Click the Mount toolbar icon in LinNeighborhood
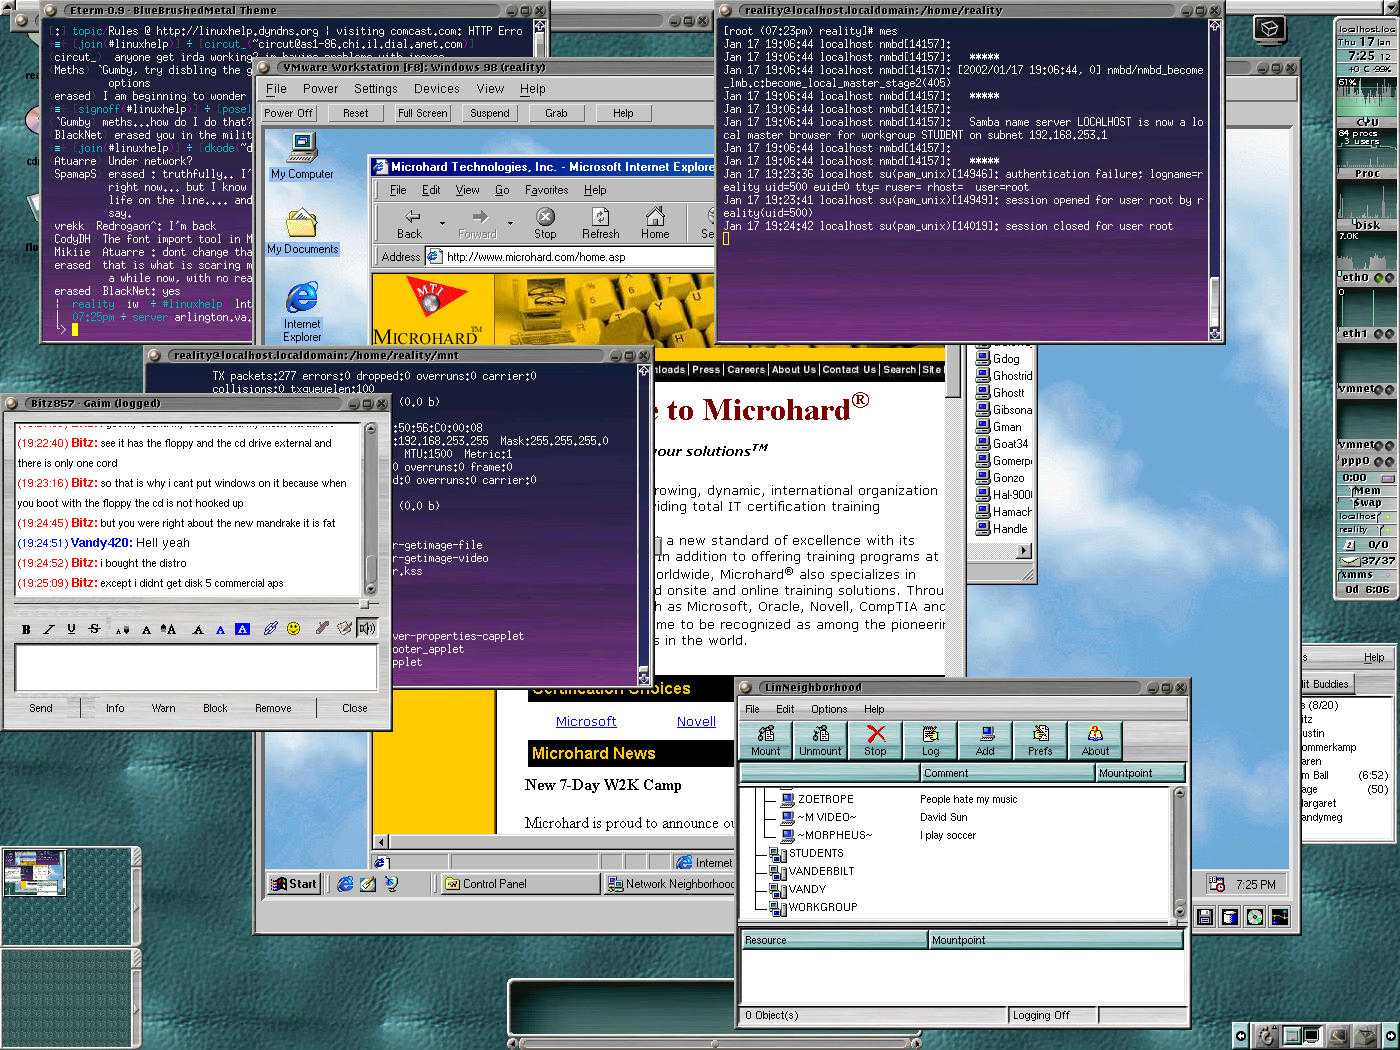This screenshot has height=1050, width=1400. pos(766,741)
